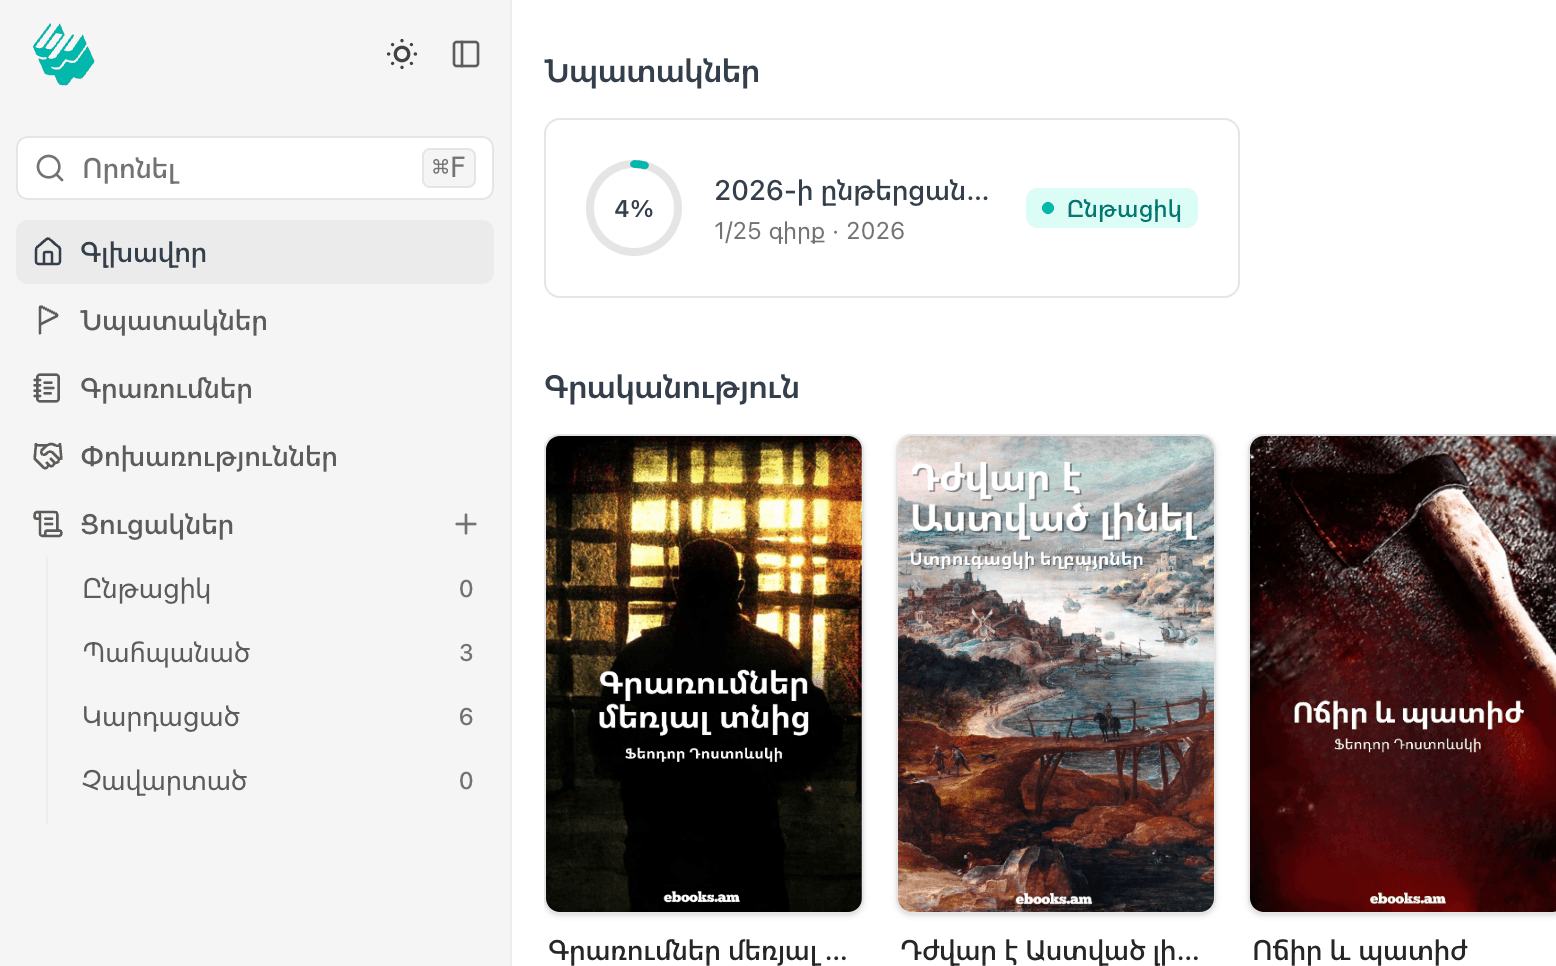Click the teal app logo
The width and height of the screenshot is (1556, 966).
pos(63,54)
